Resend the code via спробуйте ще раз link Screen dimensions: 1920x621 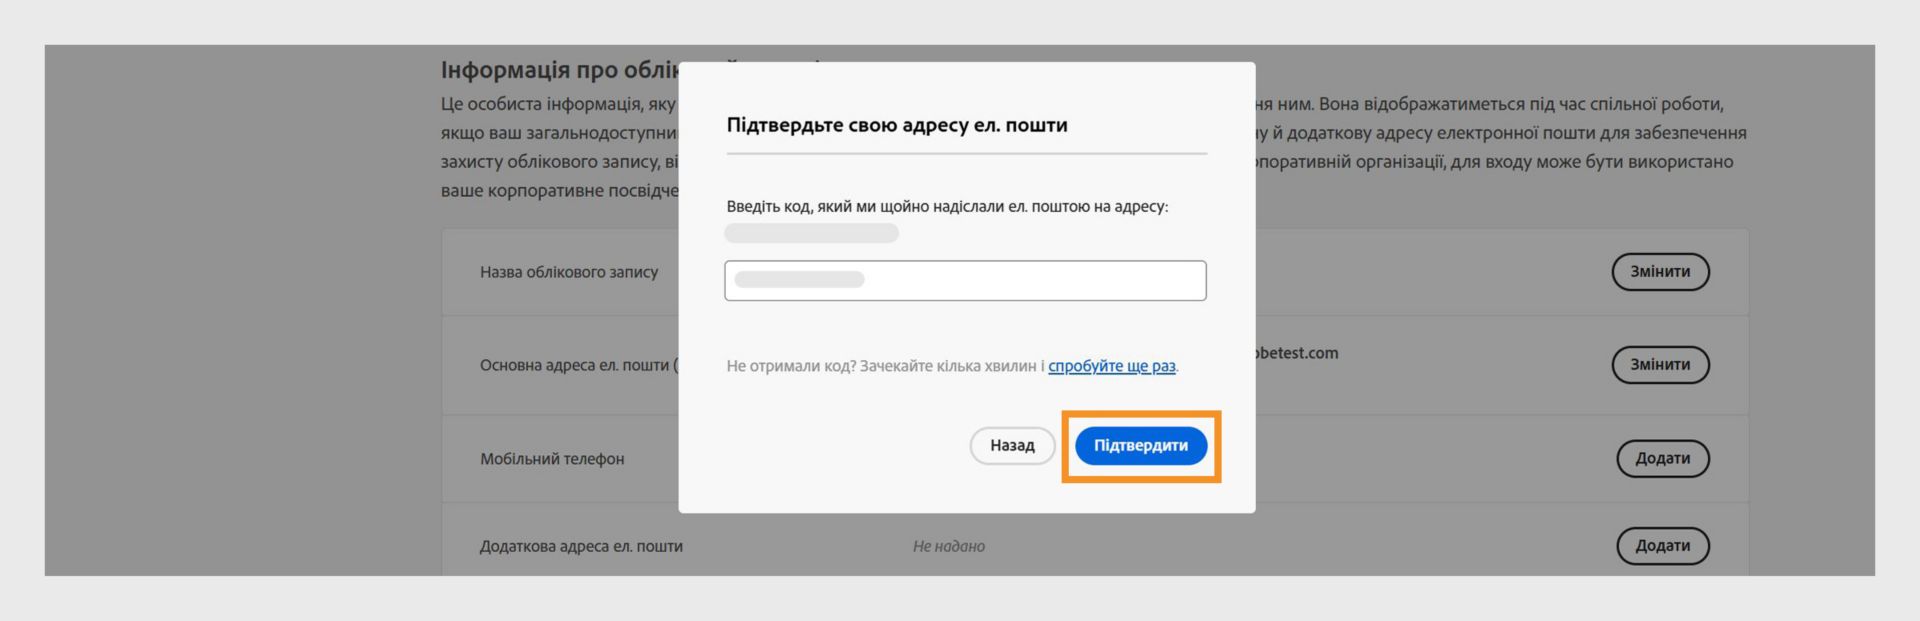click(1111, 366)
